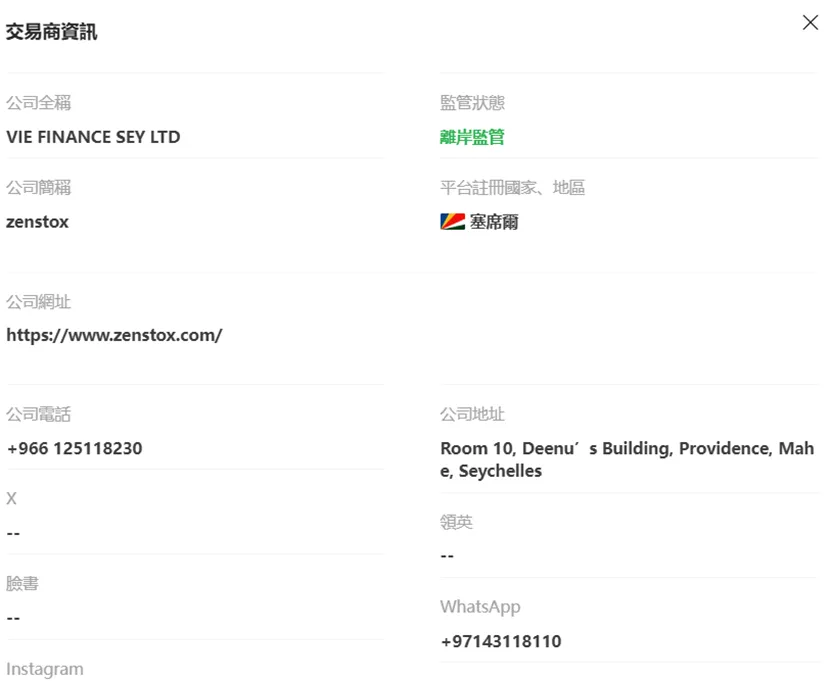Click the WhatsApp number +97143118110

point(501,641)
